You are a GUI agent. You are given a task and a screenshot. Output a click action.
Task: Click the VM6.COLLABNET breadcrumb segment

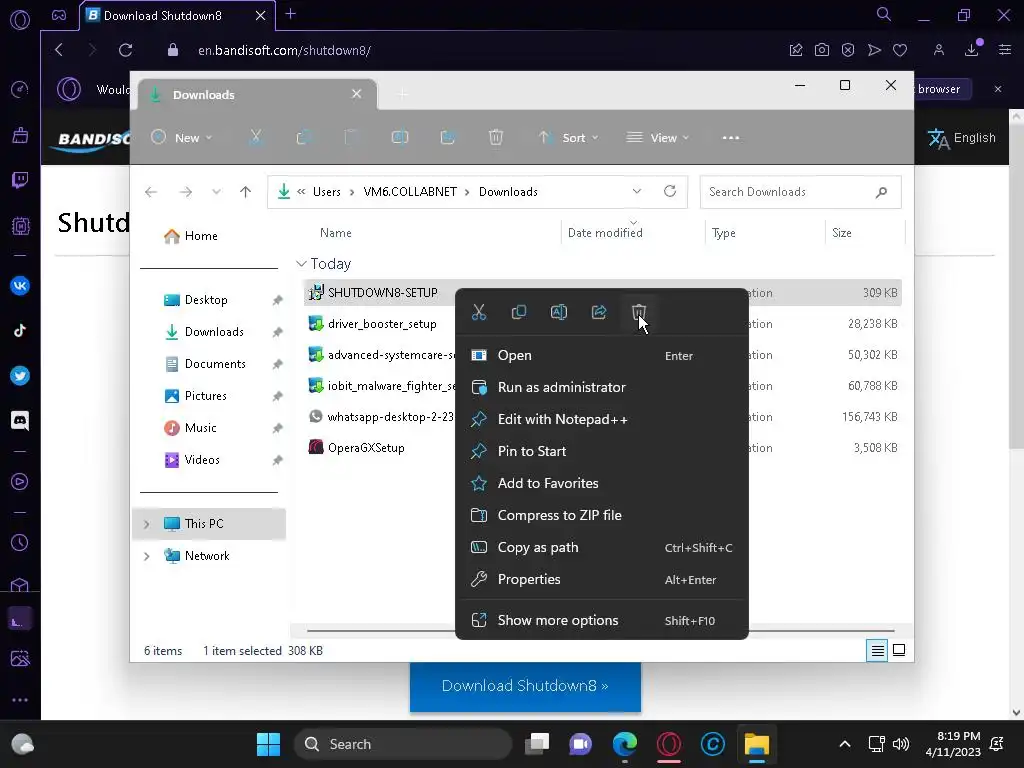[410, 192]
